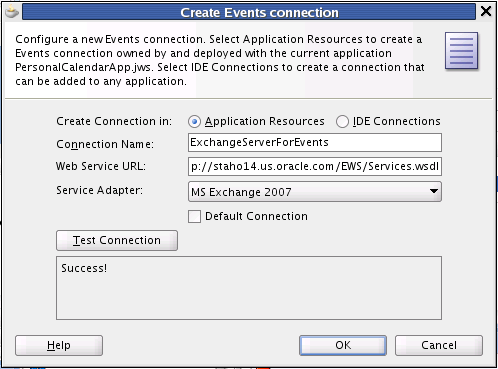Click the Web Service URL label
This screenshot has height=369, width=498.
coord(101,166)
